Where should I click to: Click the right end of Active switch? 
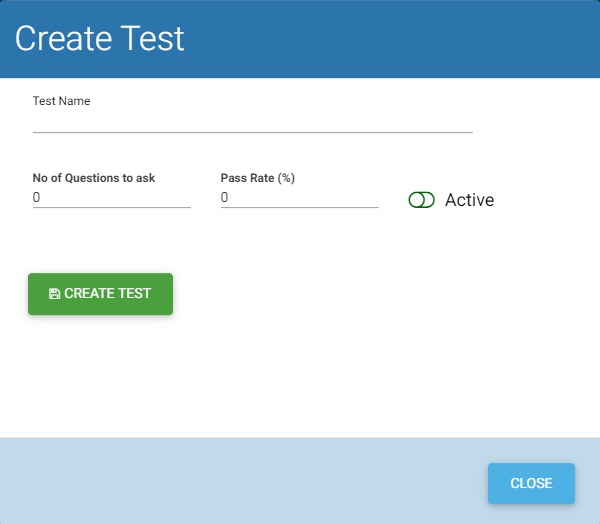[x=429, y=200]
